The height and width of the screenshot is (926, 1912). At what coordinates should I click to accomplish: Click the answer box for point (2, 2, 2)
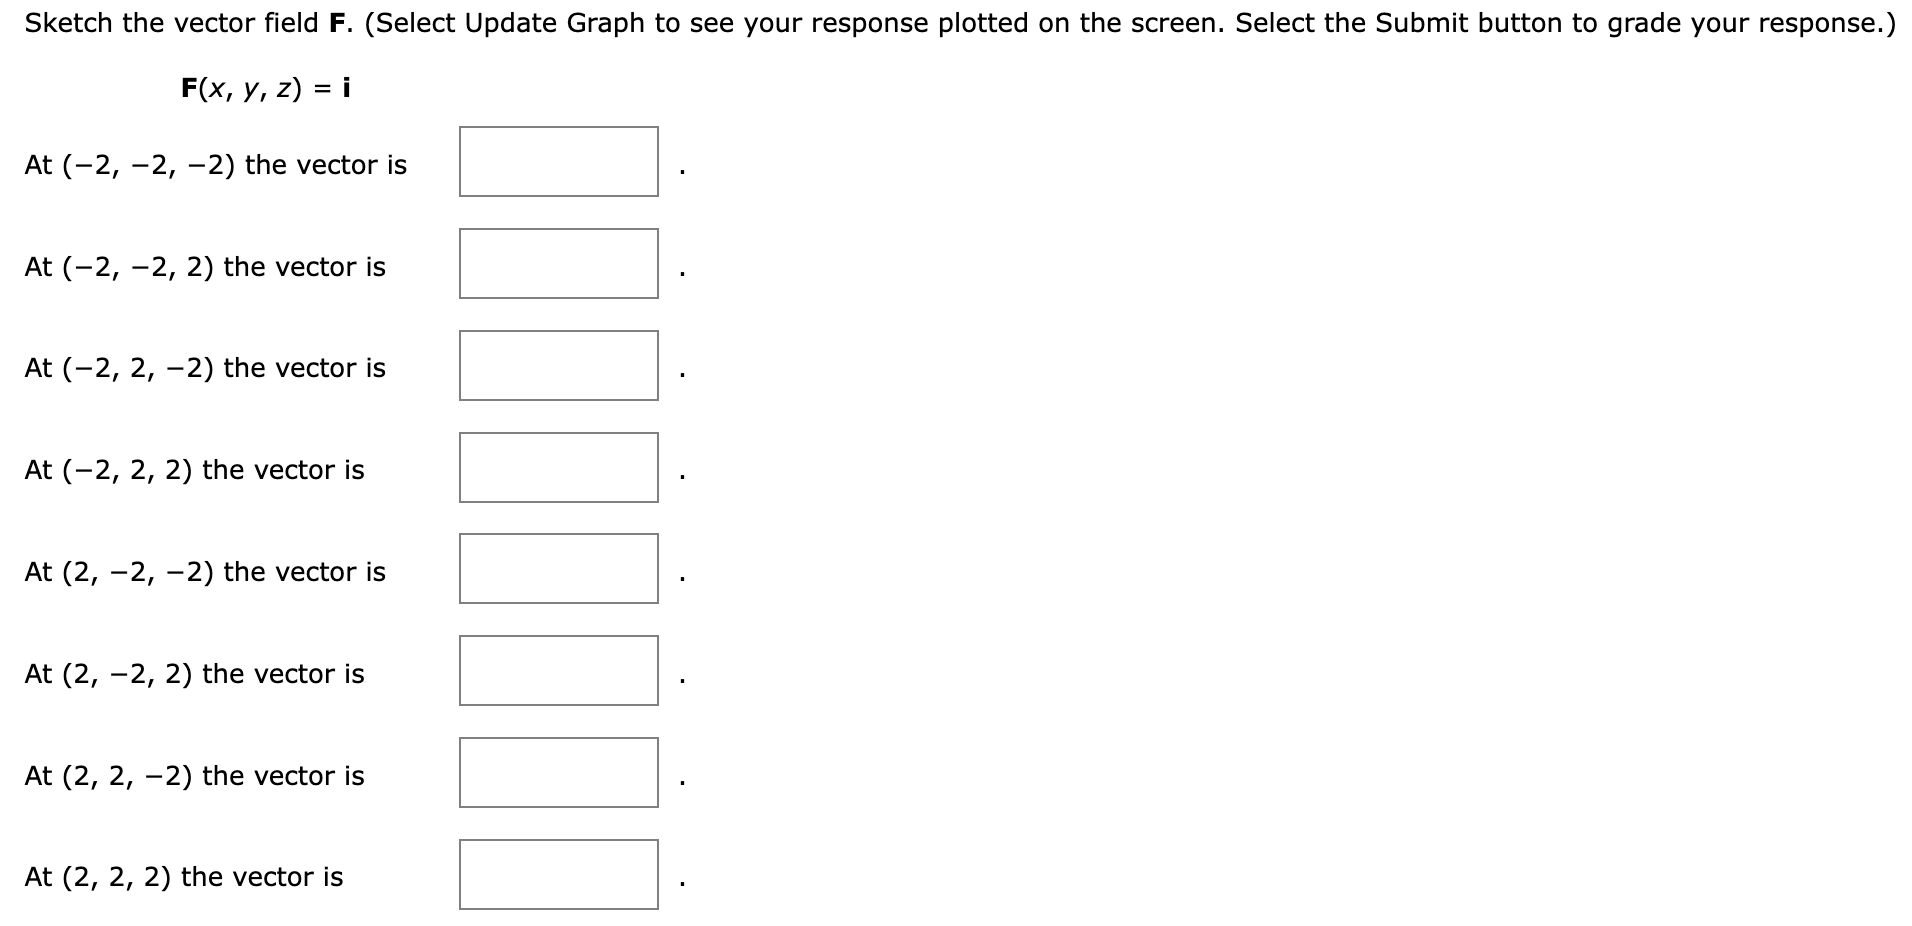(x=558, y=874)
